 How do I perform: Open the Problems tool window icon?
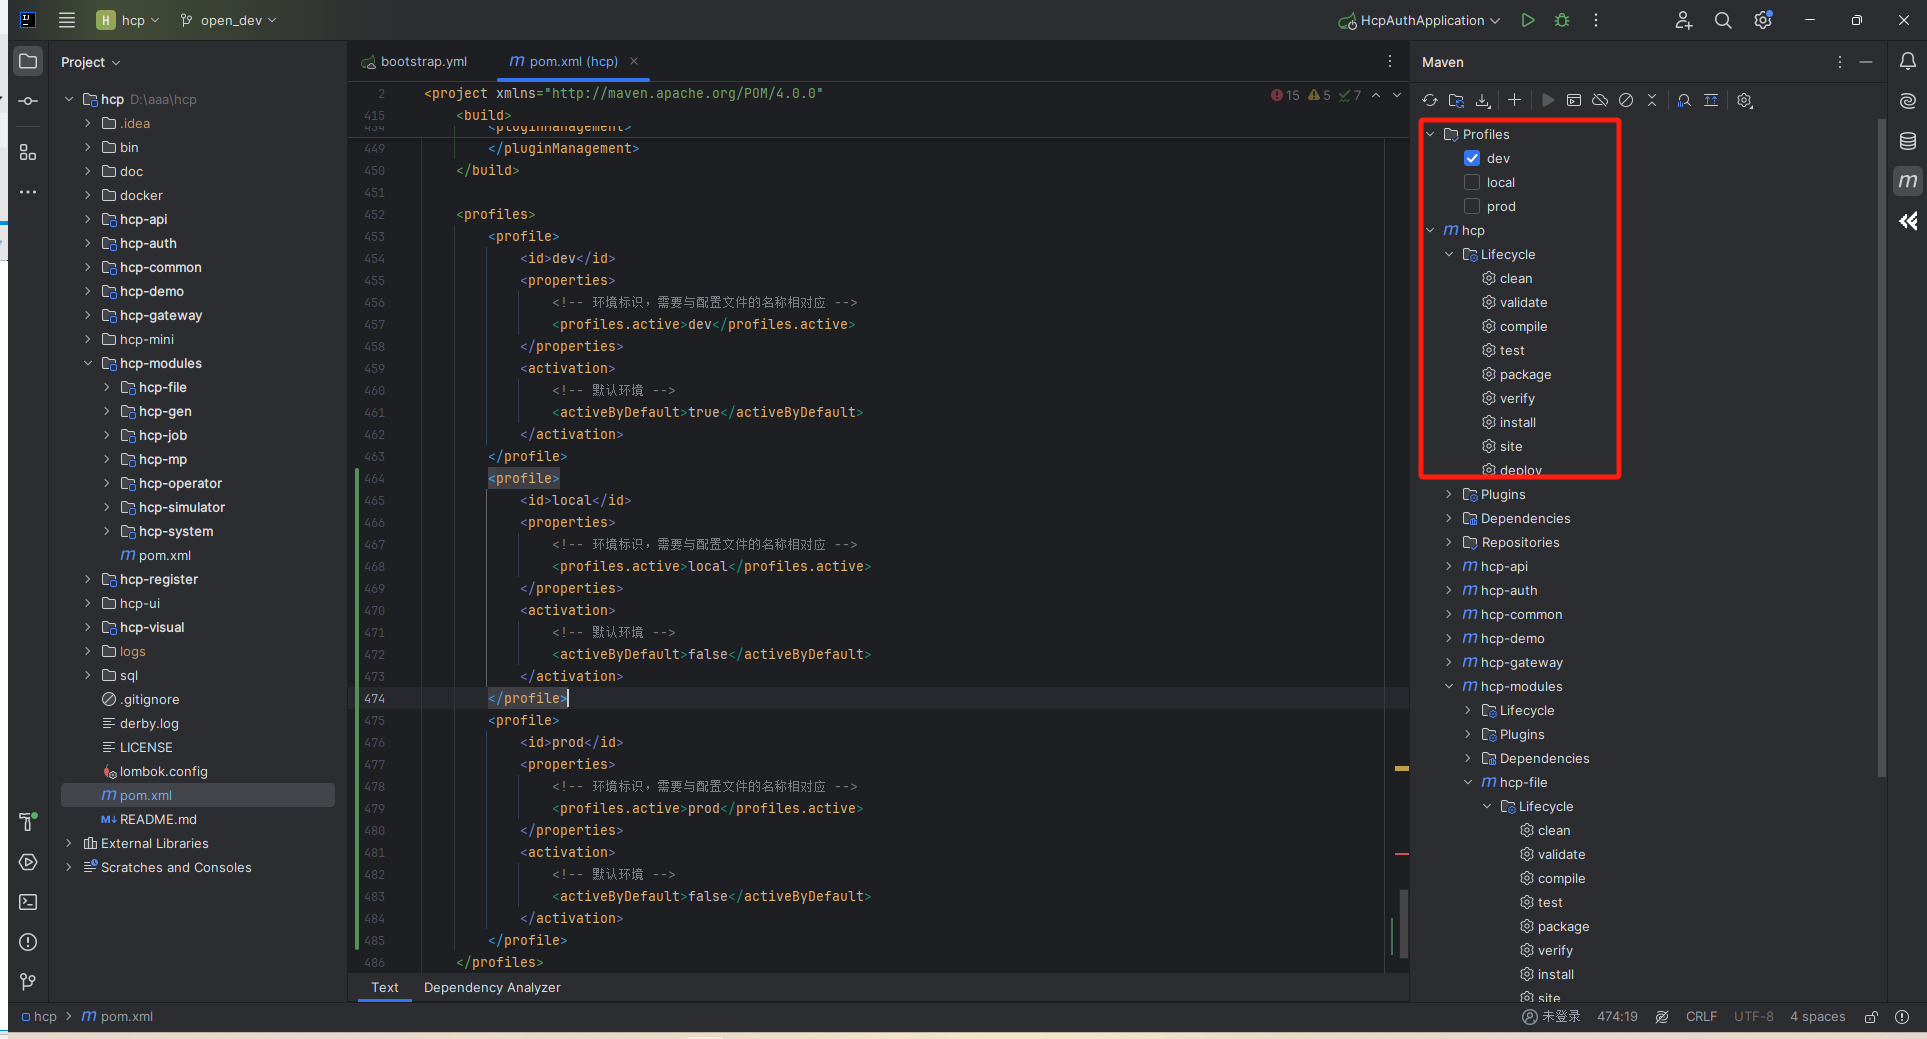click(28, 942)
